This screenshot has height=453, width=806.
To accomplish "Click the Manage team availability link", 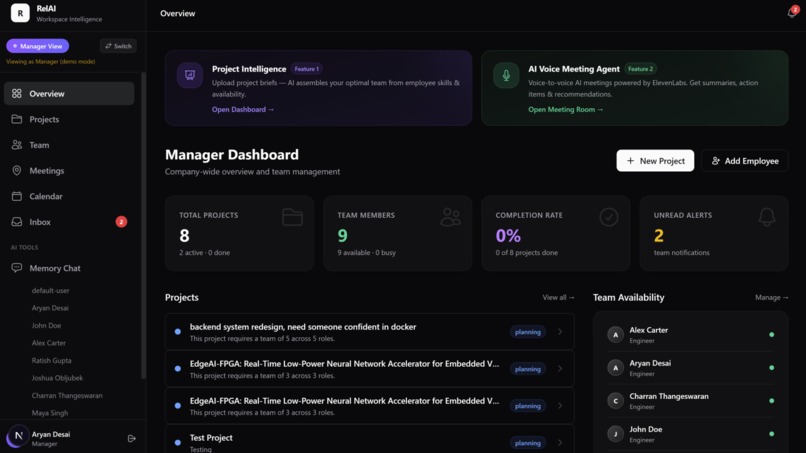I will point(772,297).
